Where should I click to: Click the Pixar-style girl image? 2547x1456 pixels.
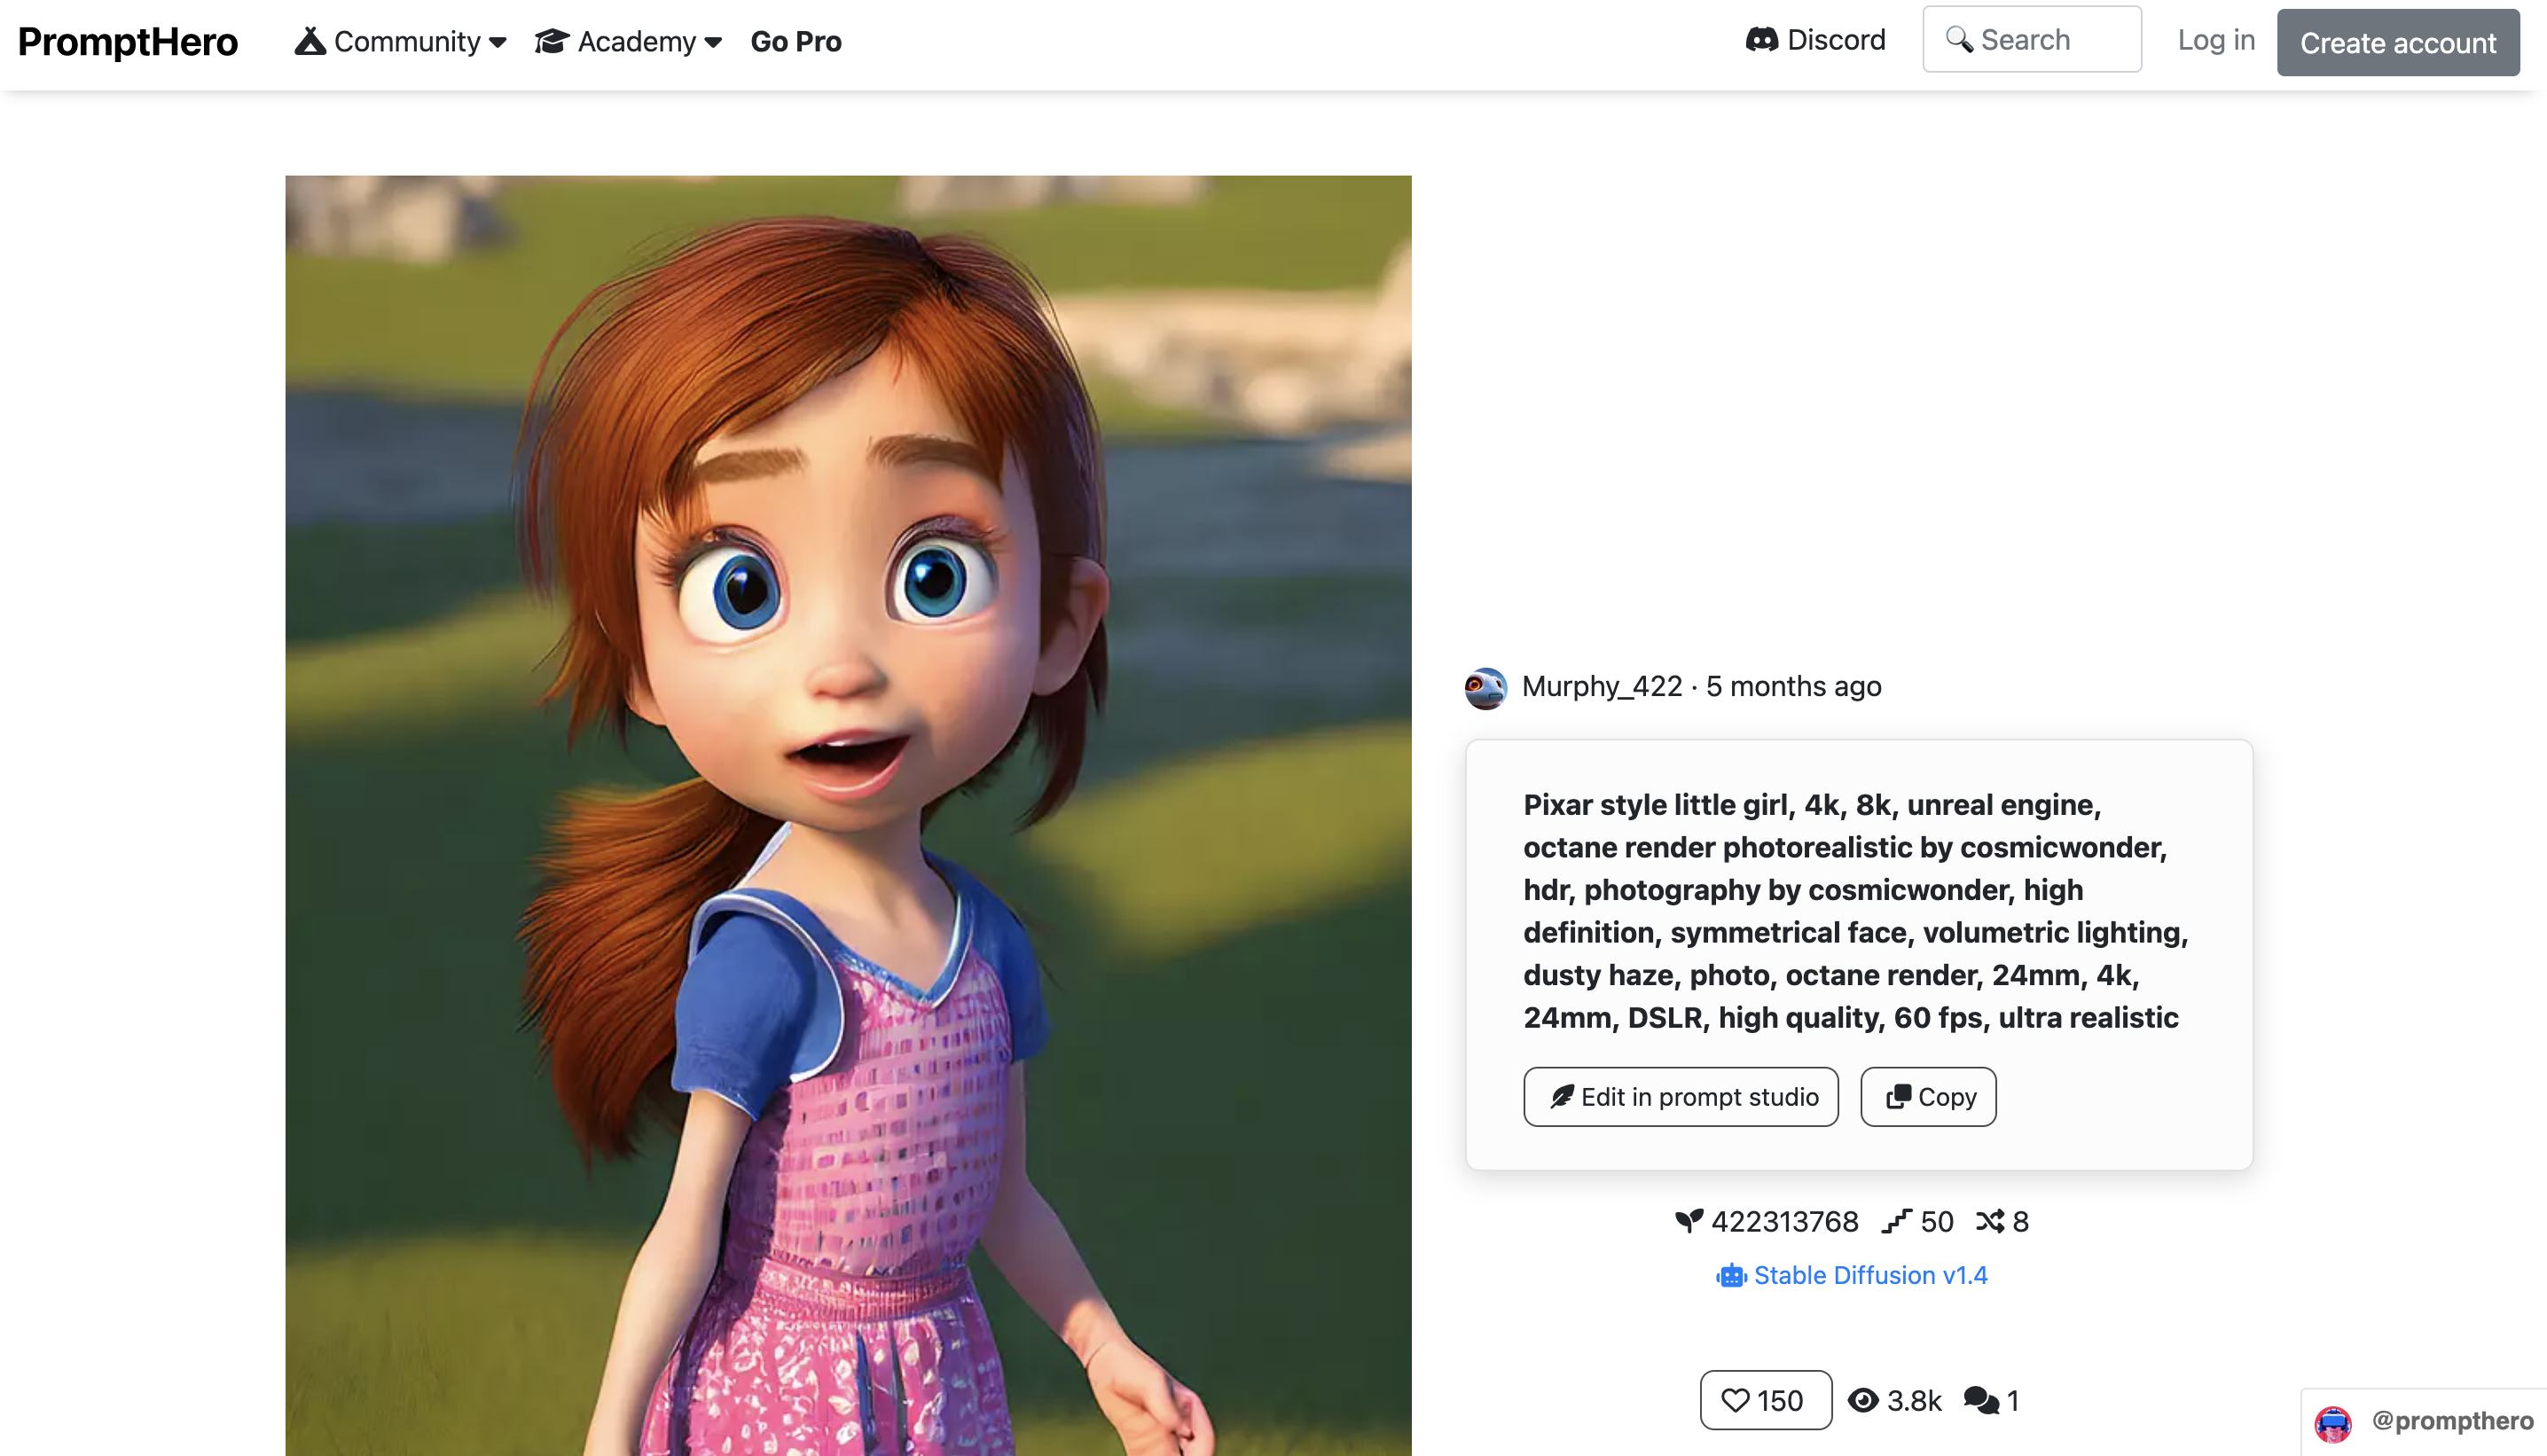[848, 815]
